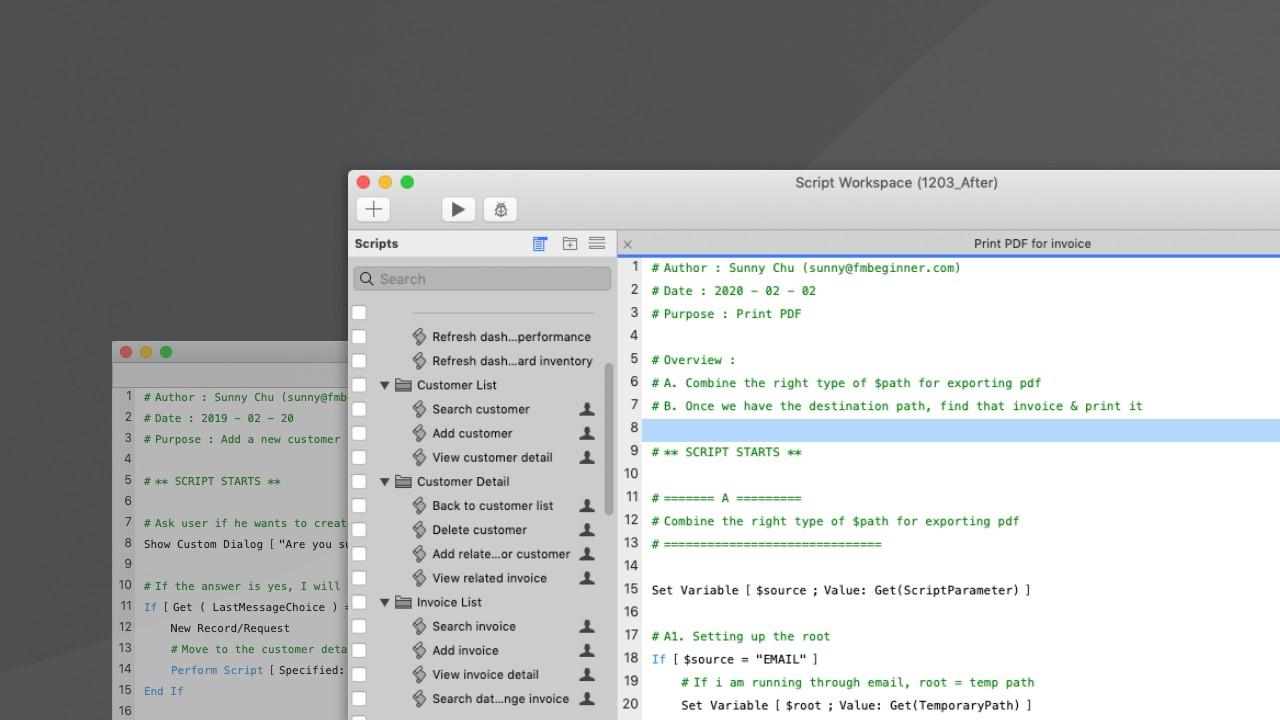Run the script with the play button
Viewport: 1280px width, 720px height.
458,209
